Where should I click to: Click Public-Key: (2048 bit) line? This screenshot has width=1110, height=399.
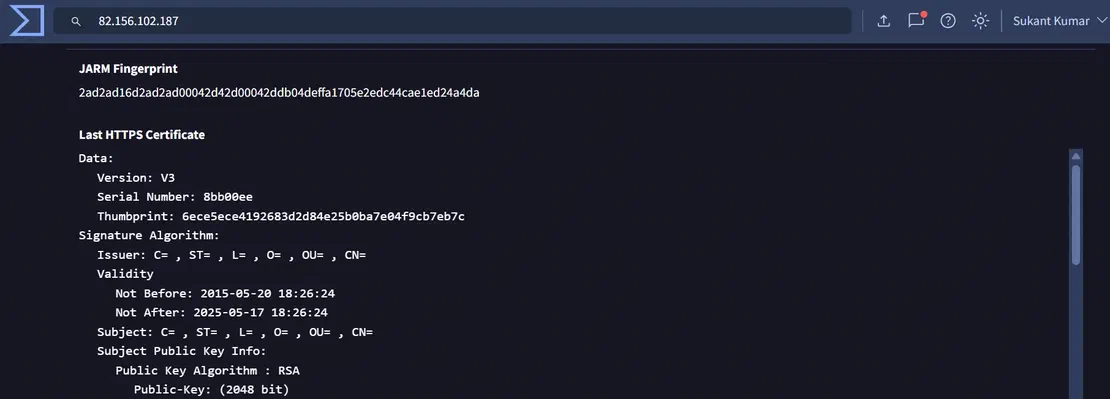point(212,389)
